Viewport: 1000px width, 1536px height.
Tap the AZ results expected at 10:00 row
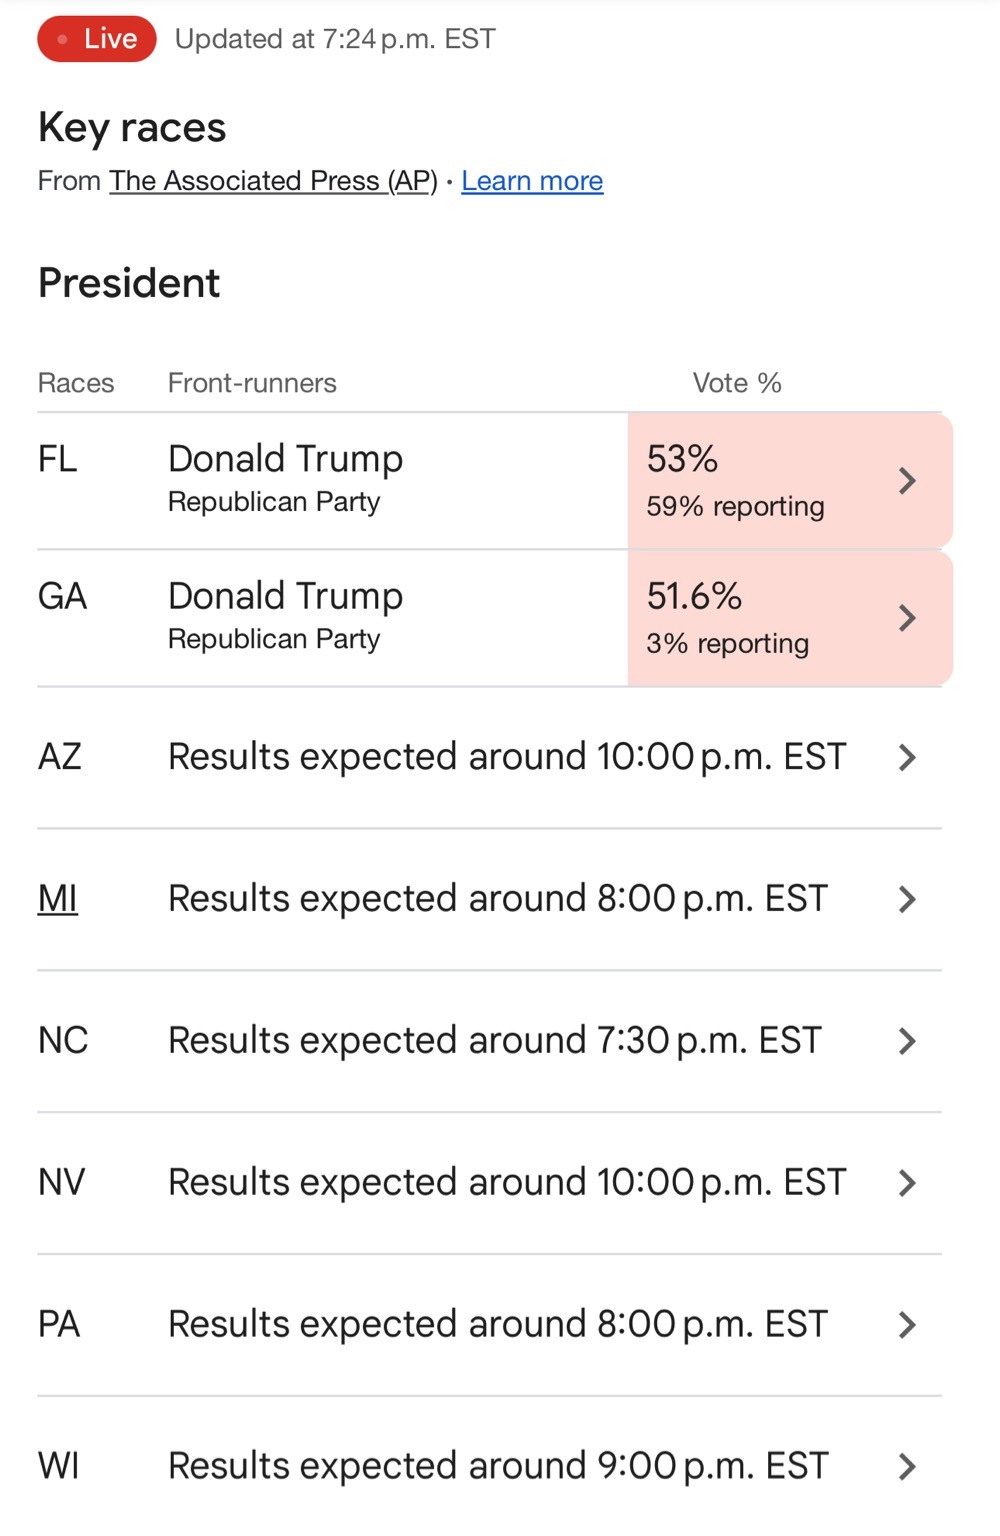point(490,758)
